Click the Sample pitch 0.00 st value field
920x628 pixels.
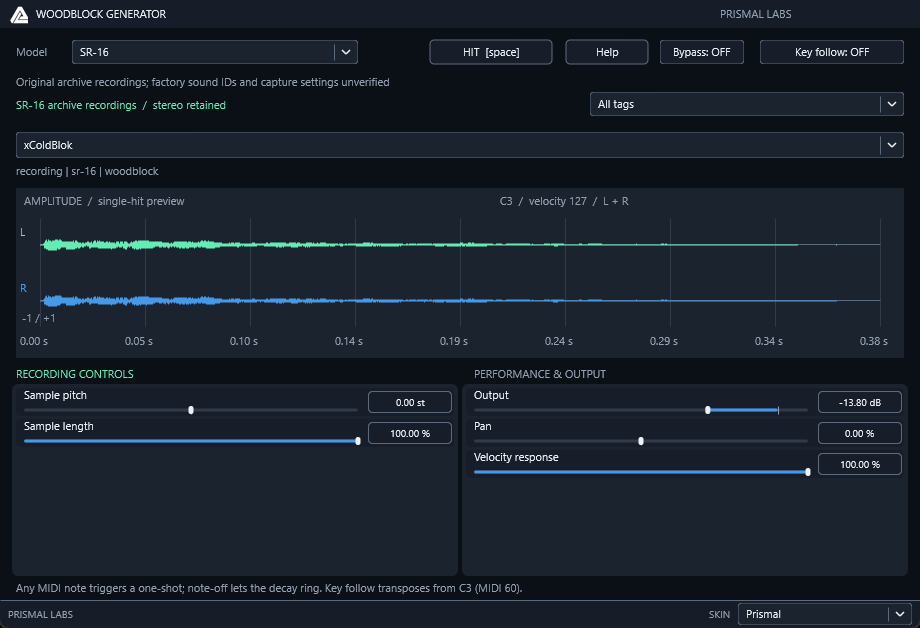tap(410, 403)
